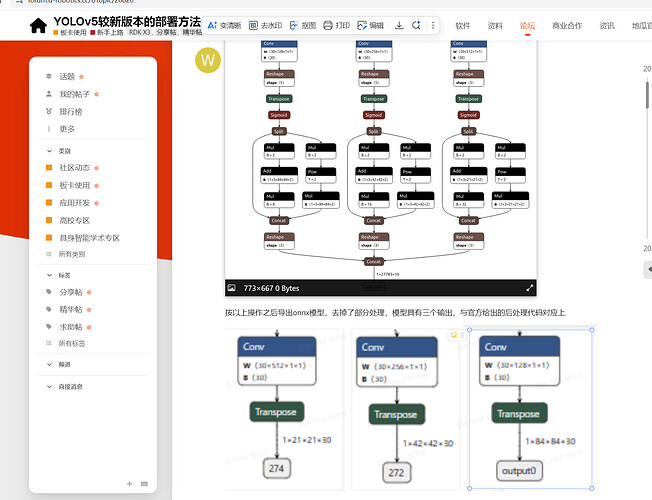Click the 抠图 cutout tool
Screen dimensions: 652x500
click(x=303, y=25)
